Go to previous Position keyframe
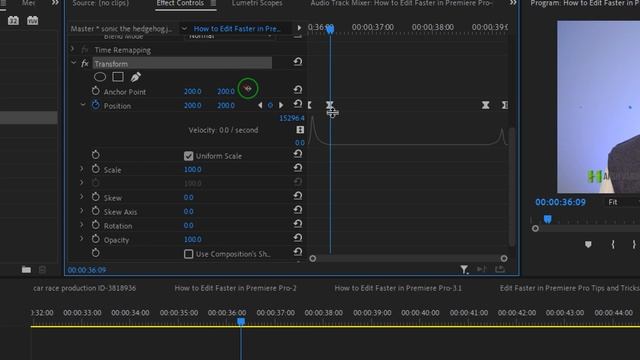 (260, 105)
